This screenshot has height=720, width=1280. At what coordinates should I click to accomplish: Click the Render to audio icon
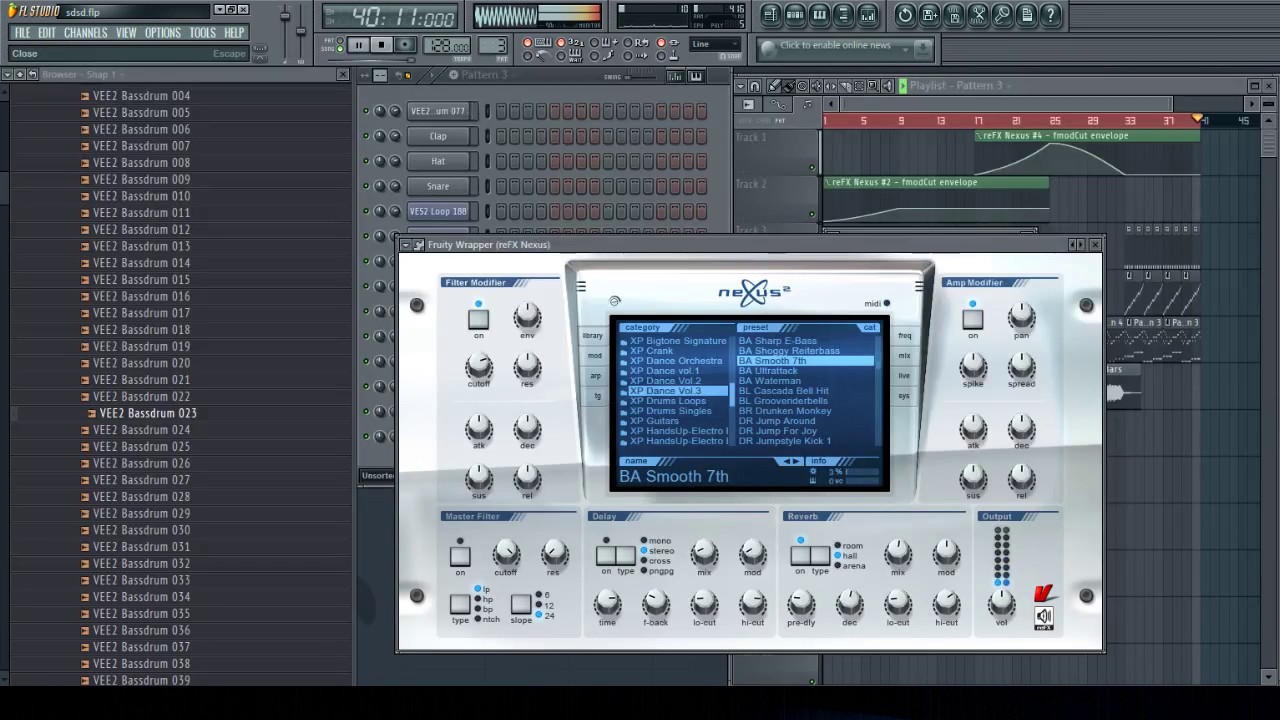[954, 15]
